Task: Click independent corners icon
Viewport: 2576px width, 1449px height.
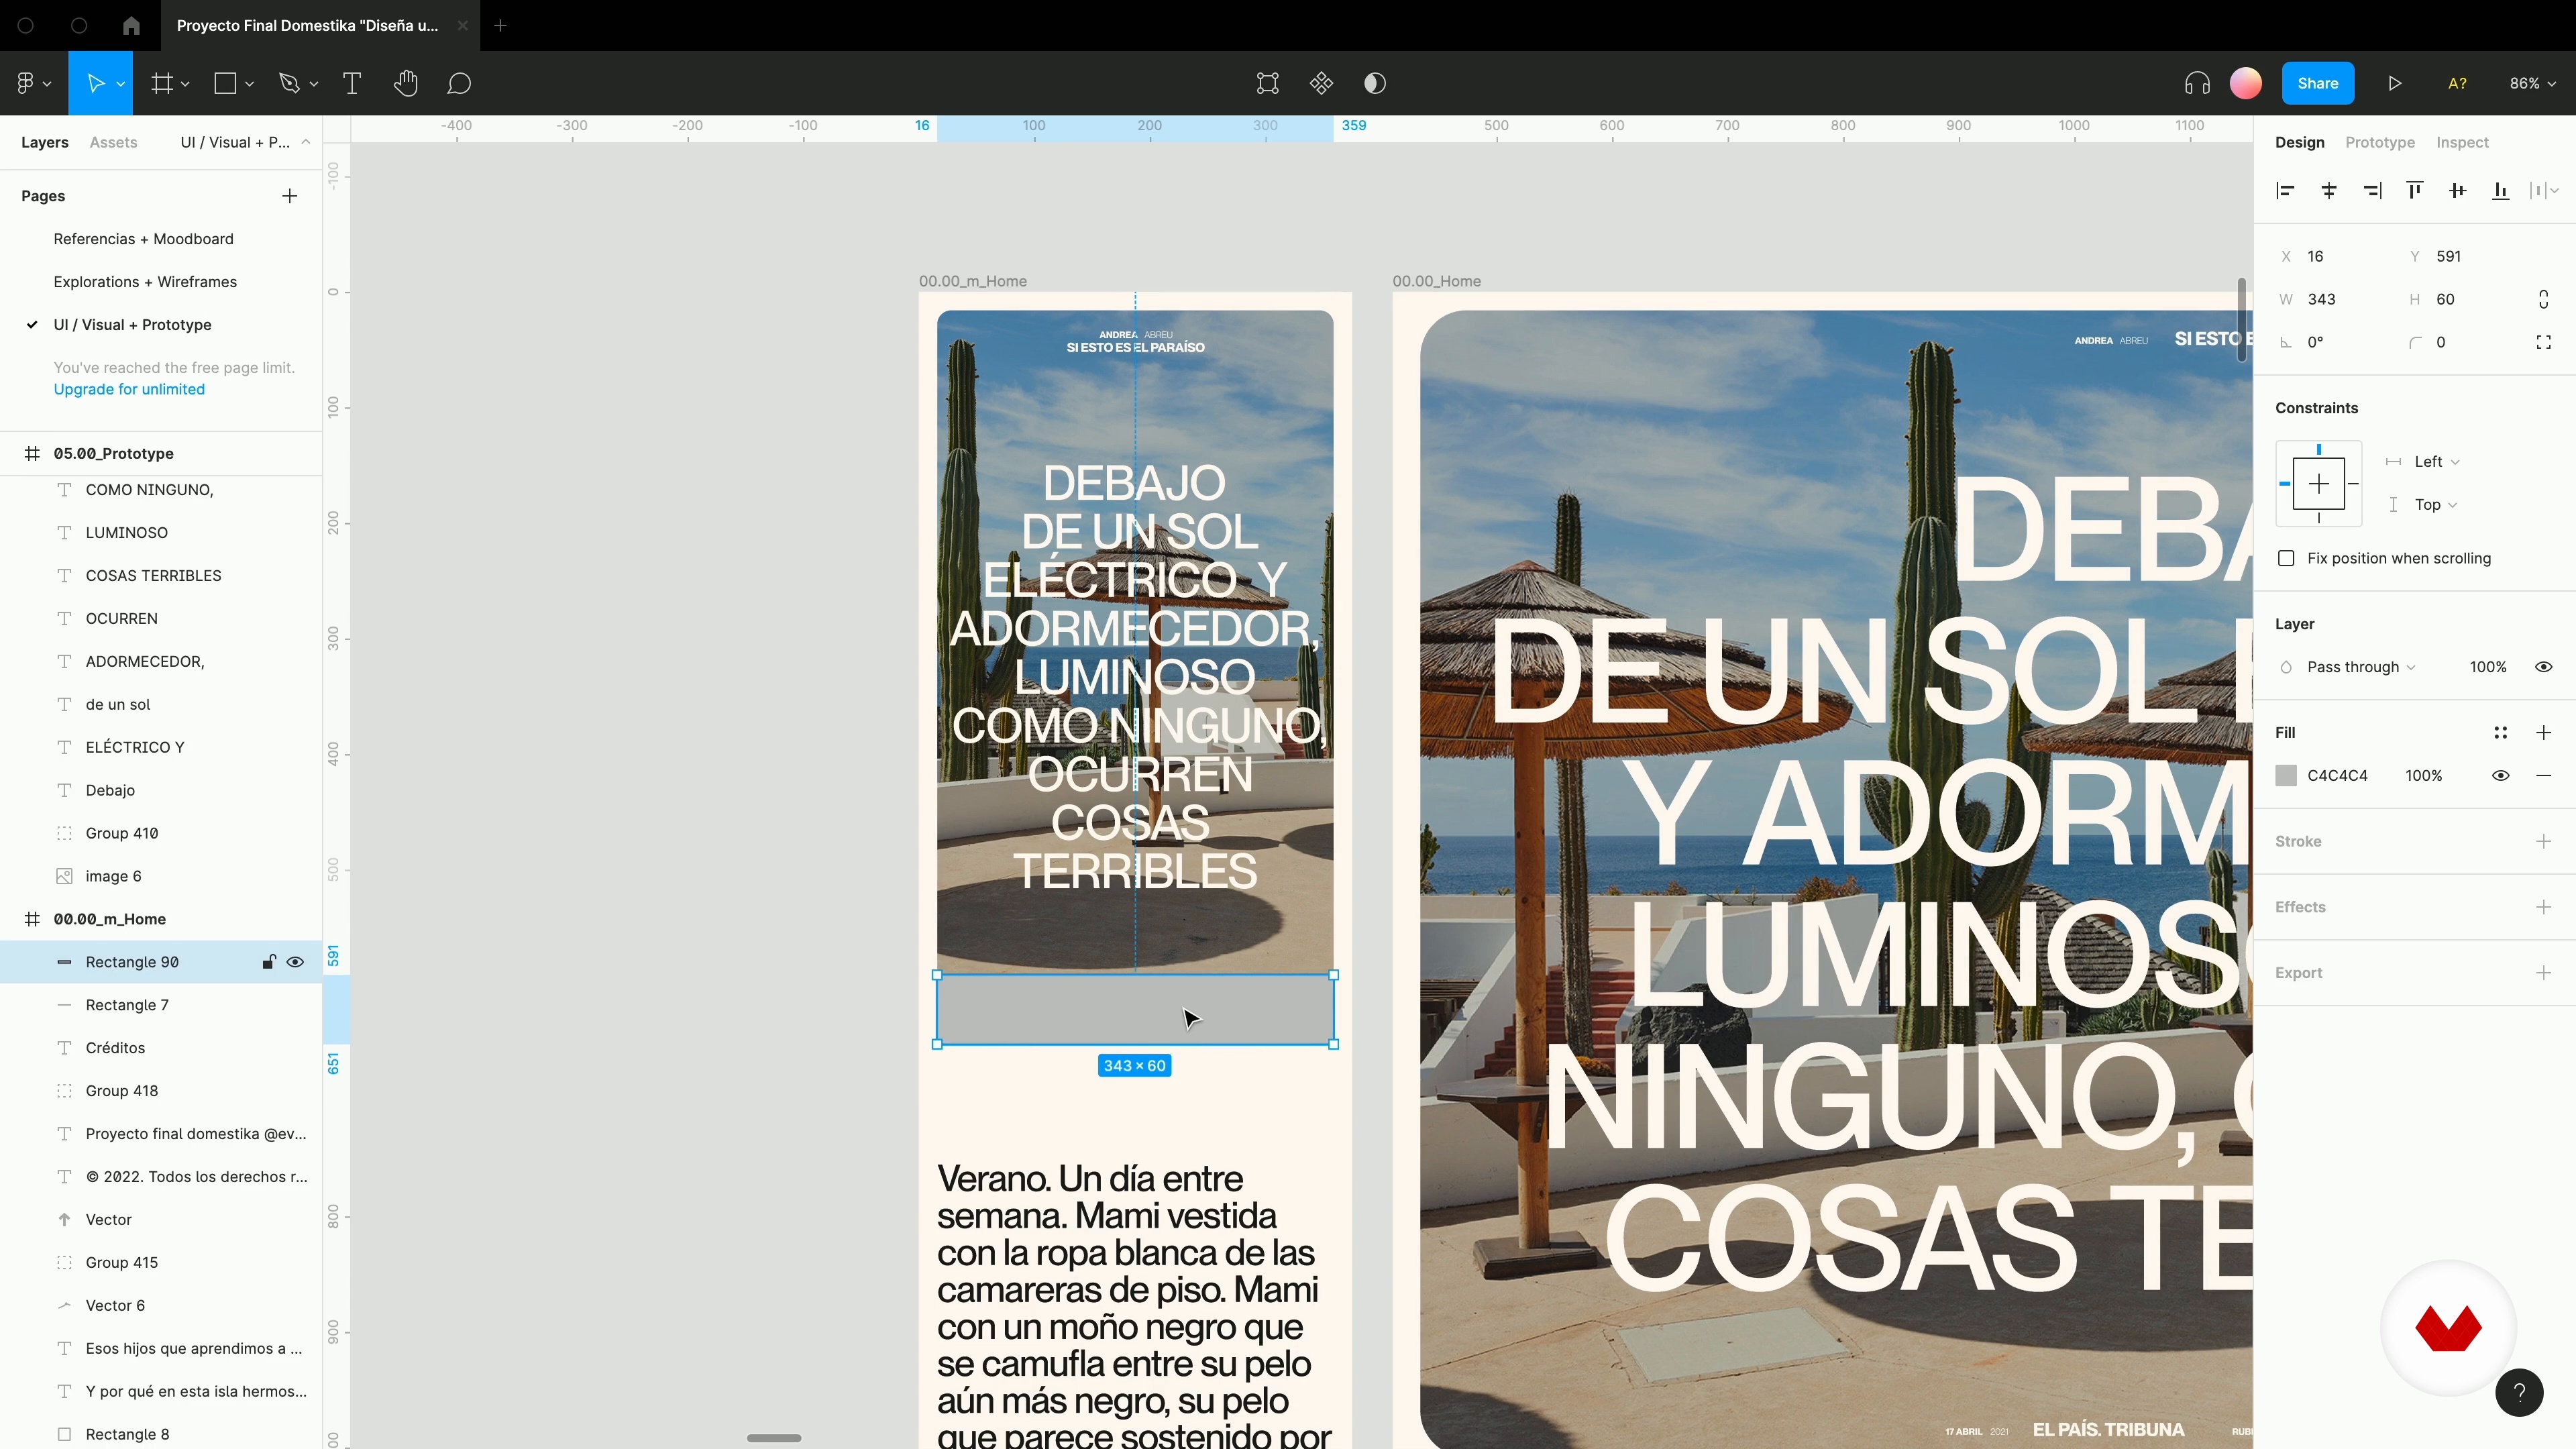Action: (x=2544, y=342)
